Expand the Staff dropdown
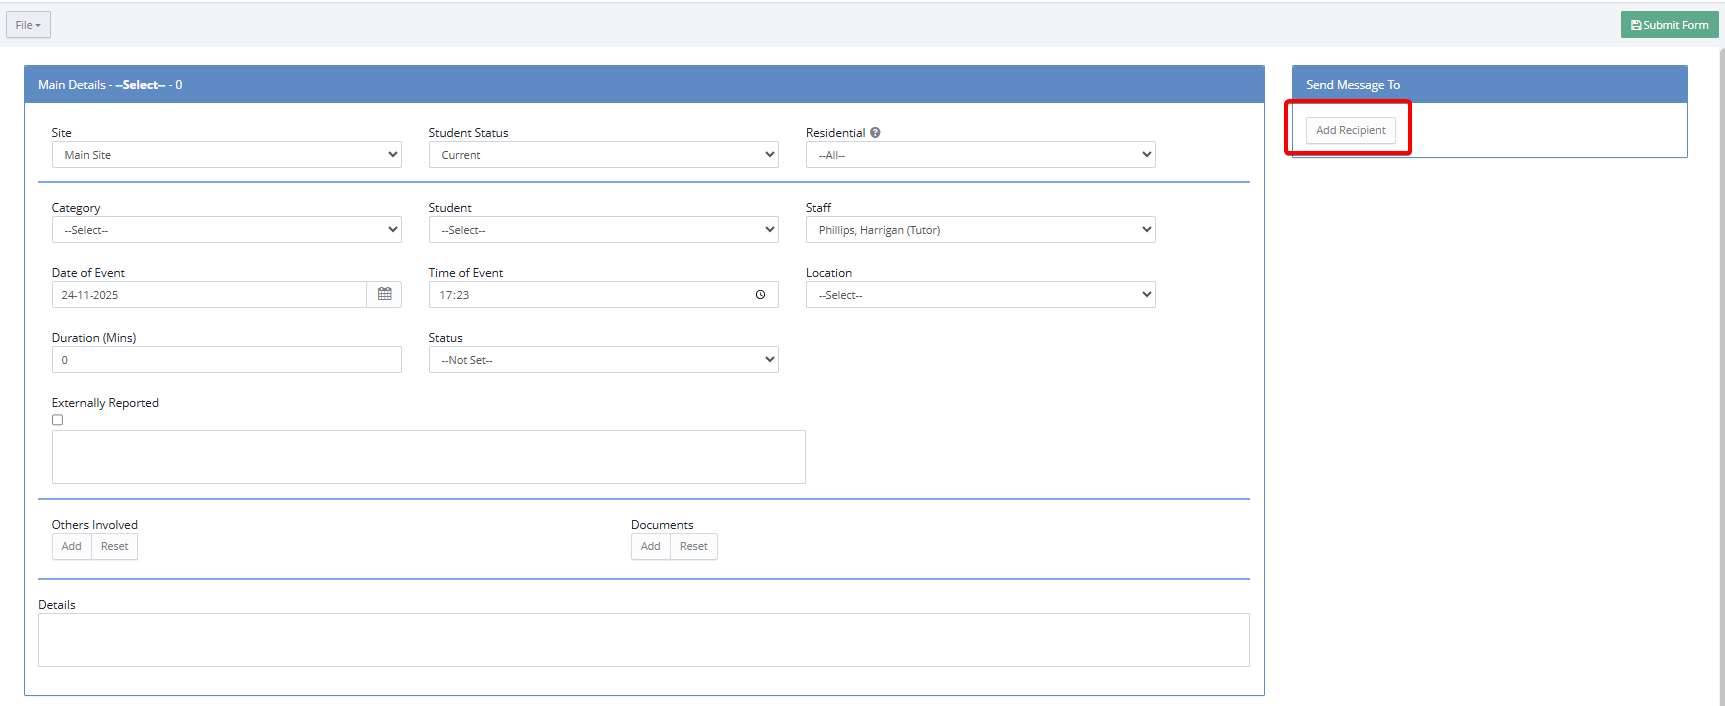1725x706 pixels. click(980, 230)
